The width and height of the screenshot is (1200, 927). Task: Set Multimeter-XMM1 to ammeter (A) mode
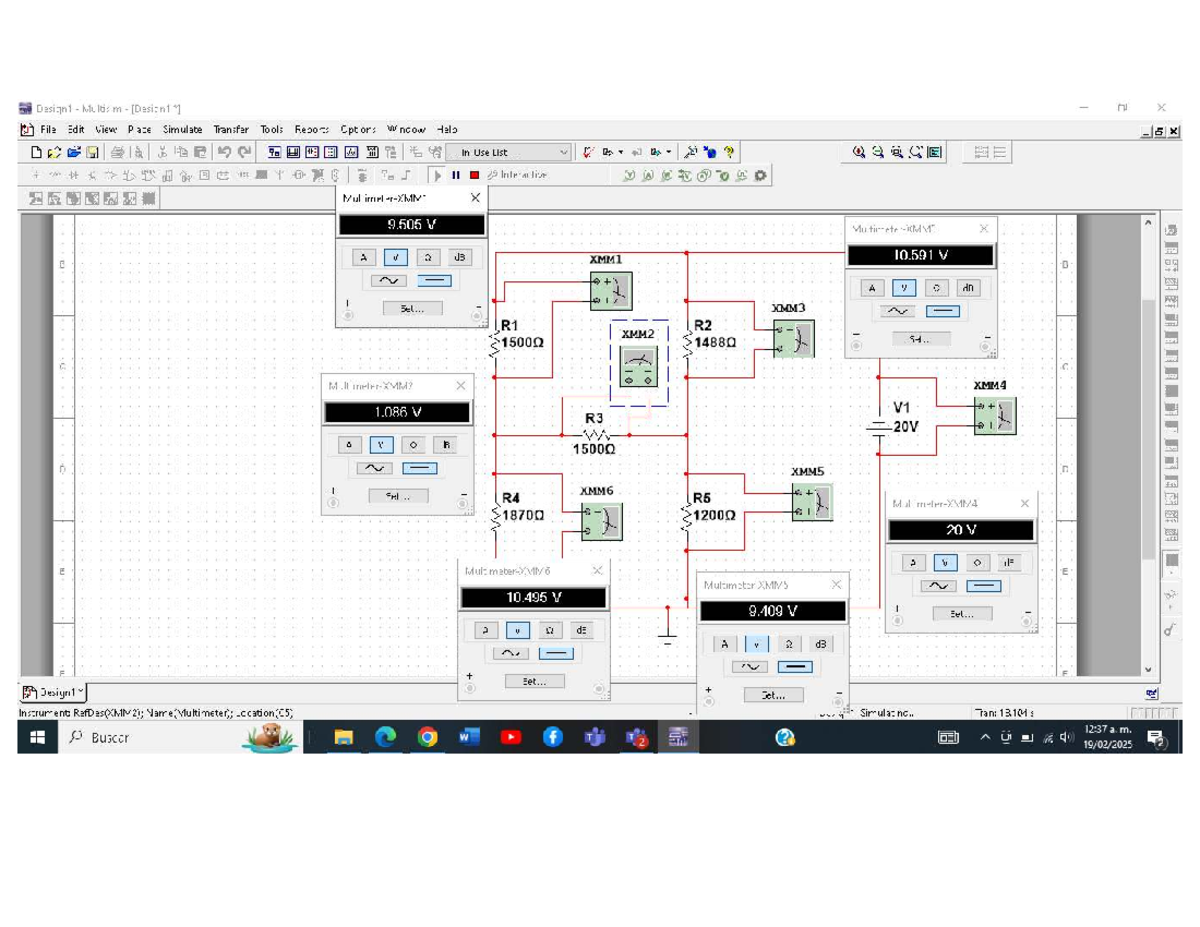(364, 257)
